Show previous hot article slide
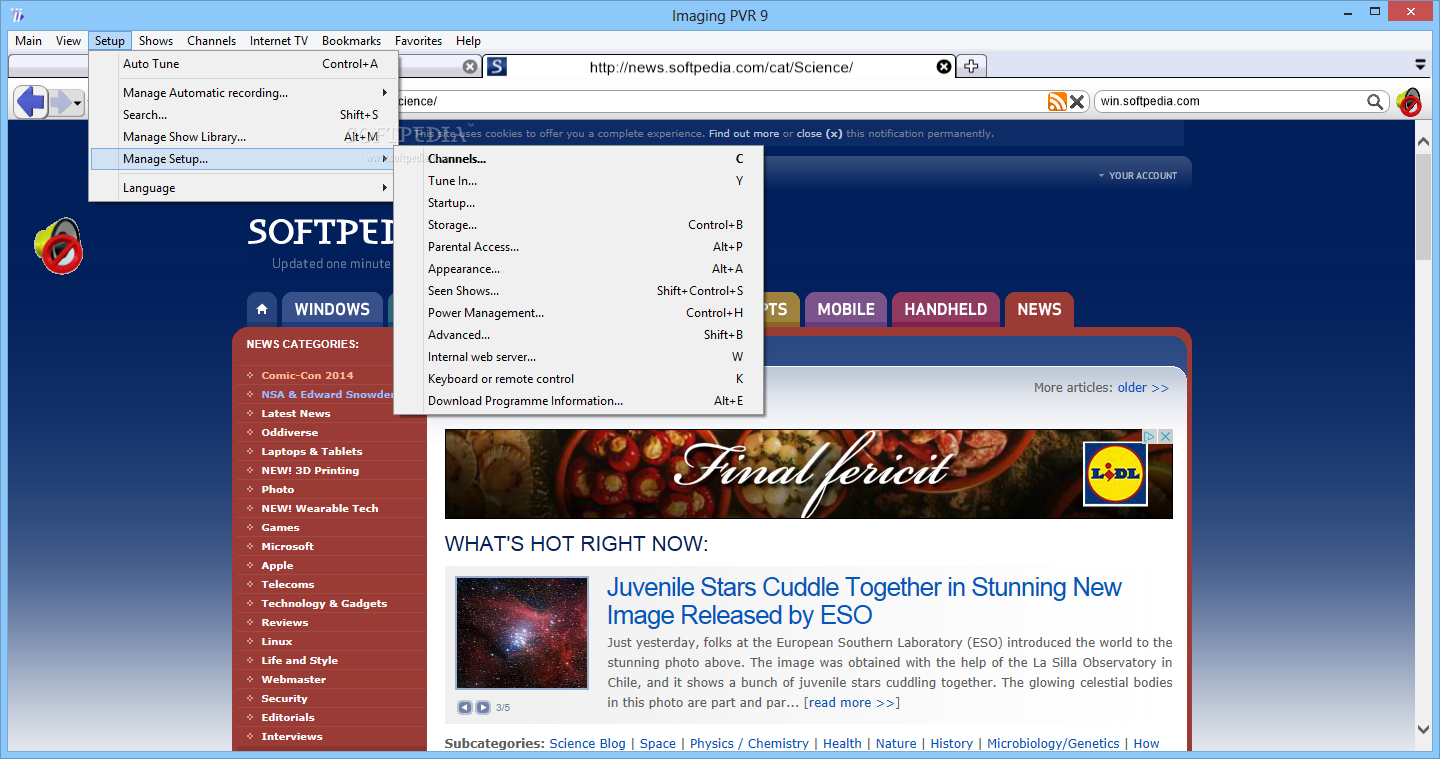 point(464,707)
